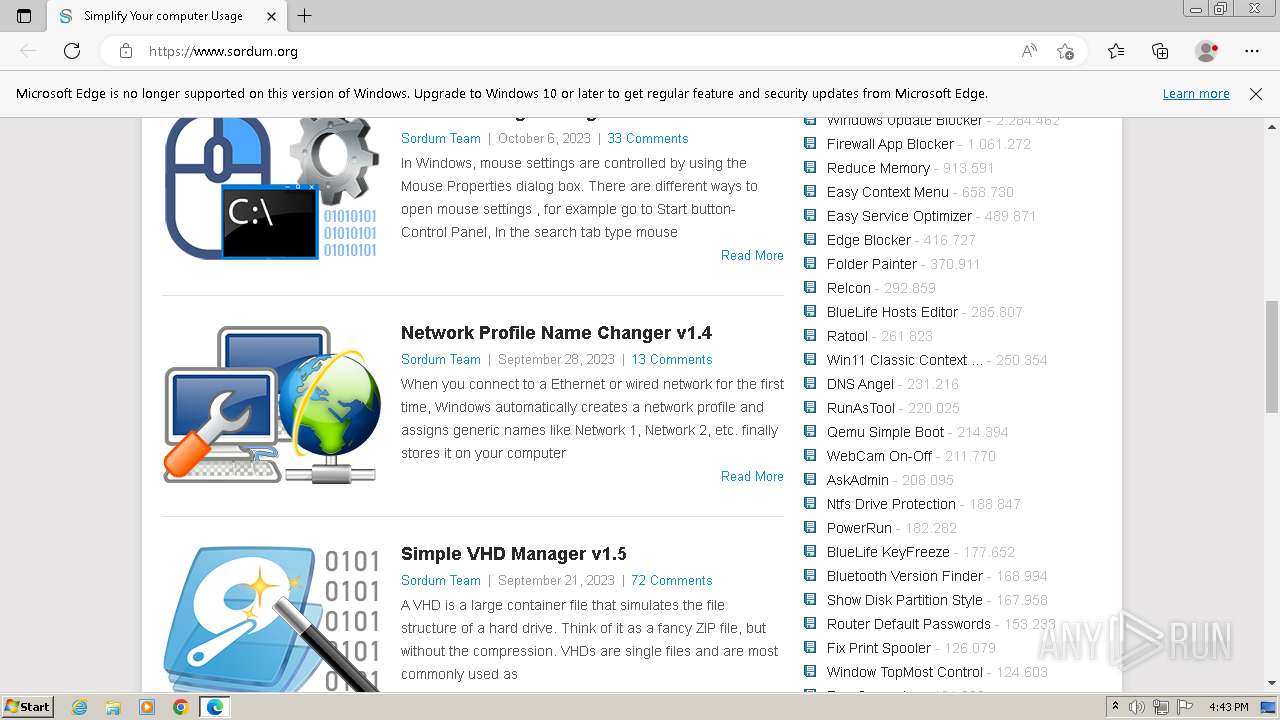Screen dimensions: 1280x720
Task: Open the tab actions menu icon
Action: click(24, 16)
